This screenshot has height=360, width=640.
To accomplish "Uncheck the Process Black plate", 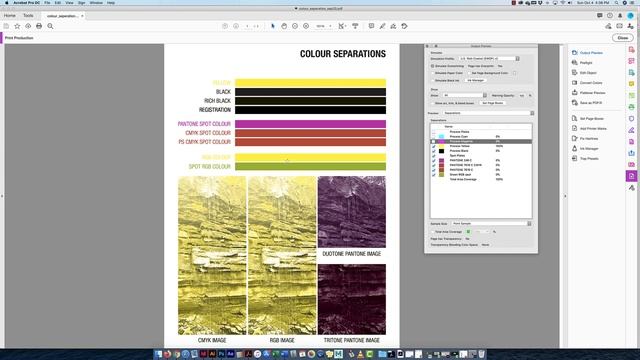I will pos(433,151).
